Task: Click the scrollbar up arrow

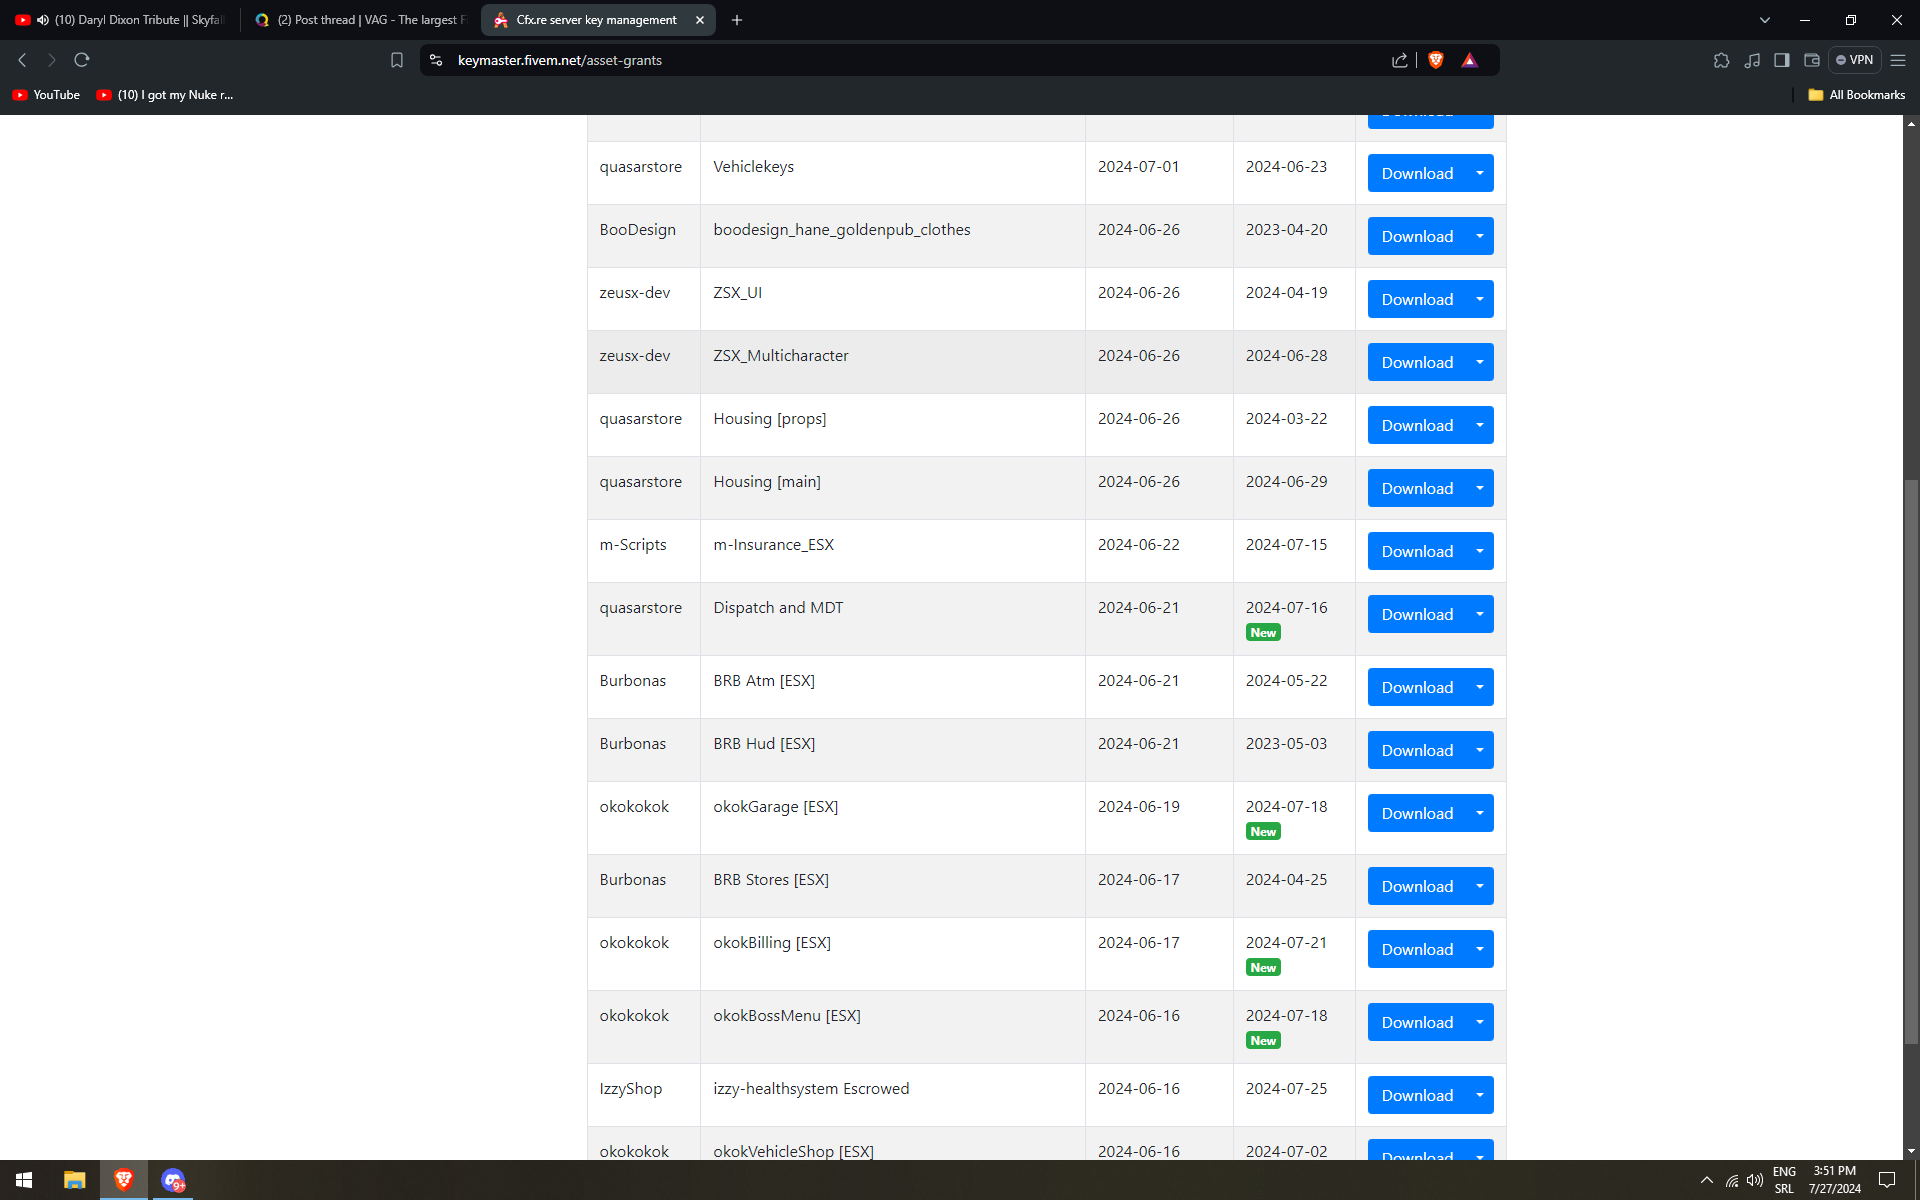Action: tap(1911, 124)
